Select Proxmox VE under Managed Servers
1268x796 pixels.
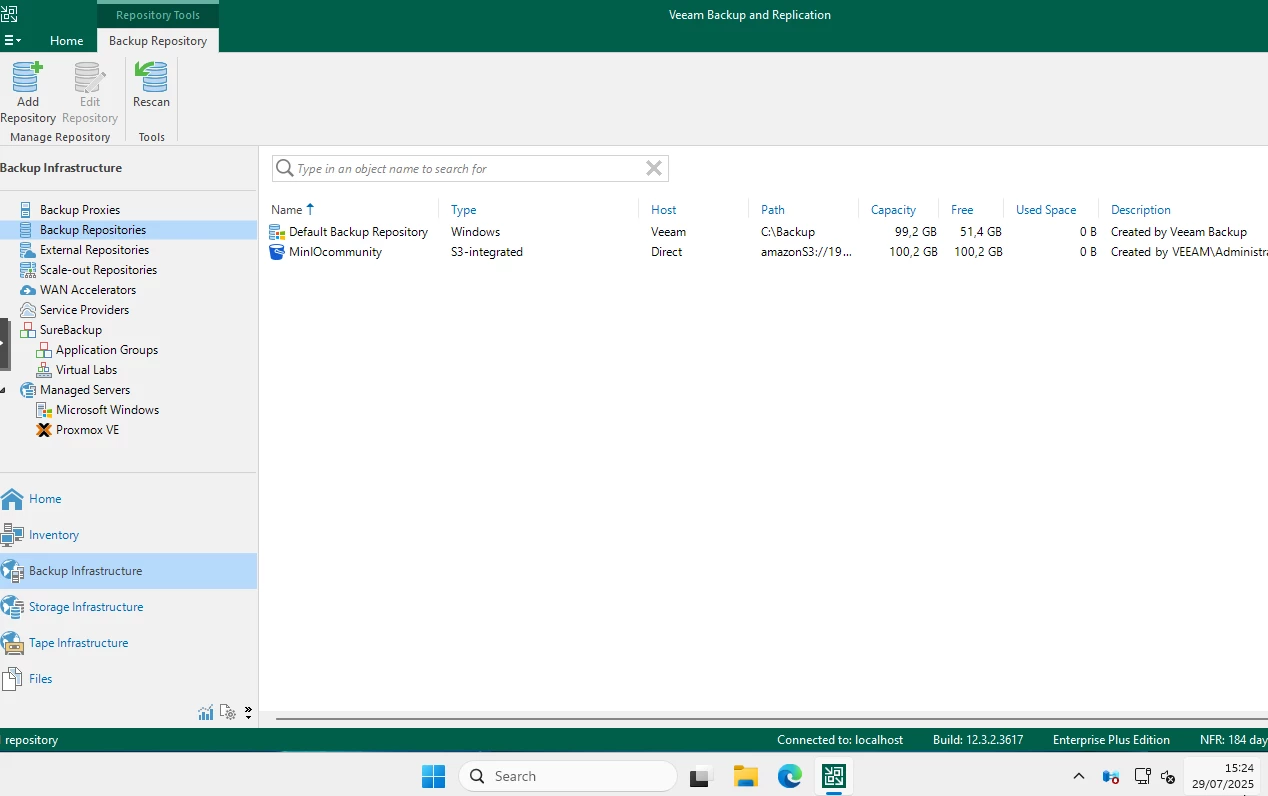[87, 430]
